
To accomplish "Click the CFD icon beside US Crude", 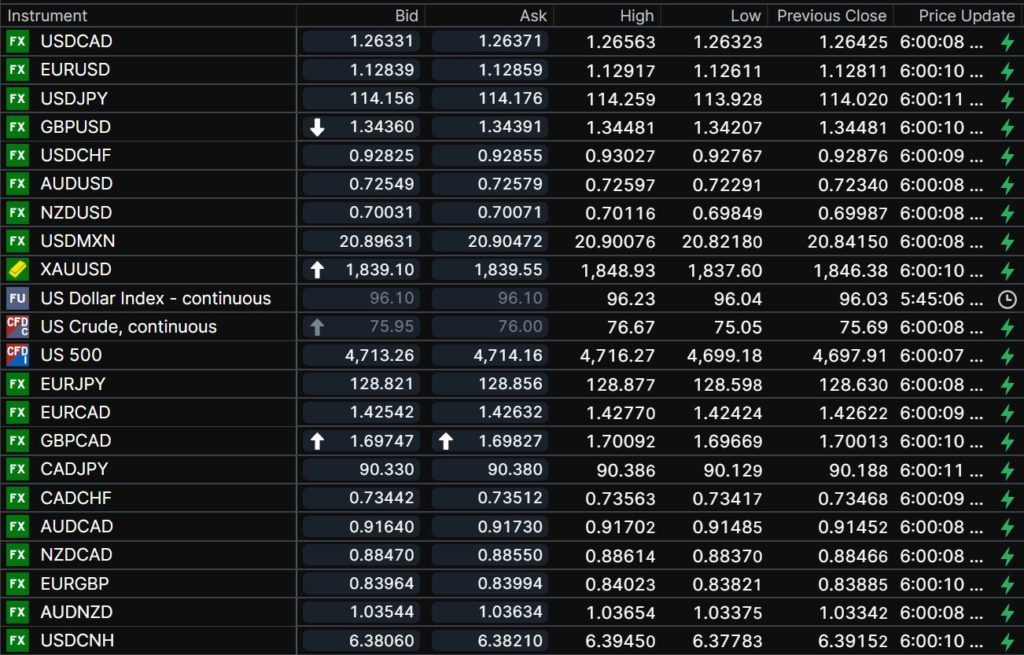I will [17, 327].
